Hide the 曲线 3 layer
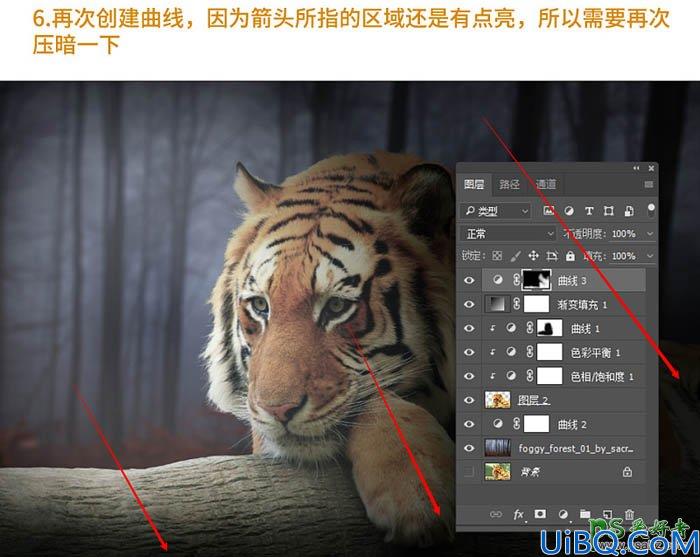Image resolution: width=700 pixels, height=557 pixels. point(469,280)
